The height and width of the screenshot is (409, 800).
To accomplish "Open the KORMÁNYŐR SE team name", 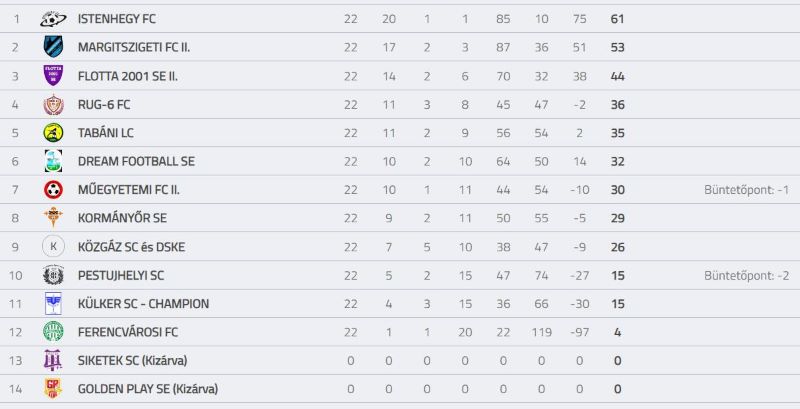I will (122, 218).
